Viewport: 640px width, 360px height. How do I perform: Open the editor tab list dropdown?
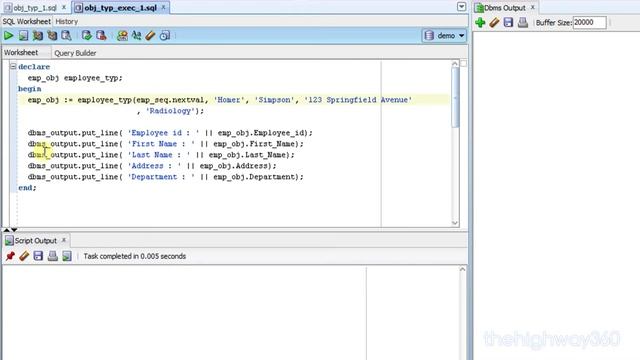click(461, 7)
